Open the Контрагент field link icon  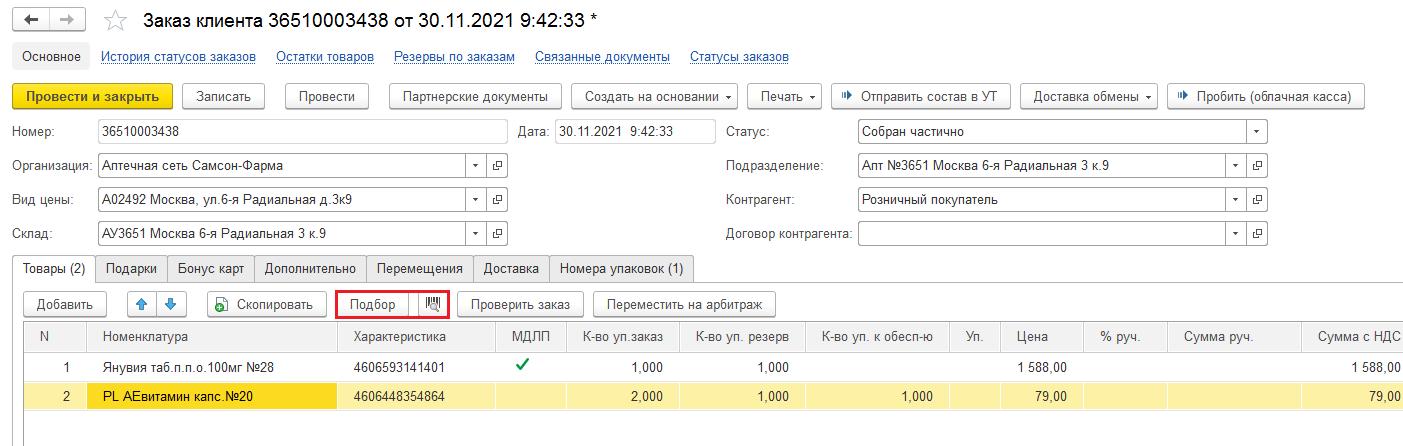pos(1258,199)
